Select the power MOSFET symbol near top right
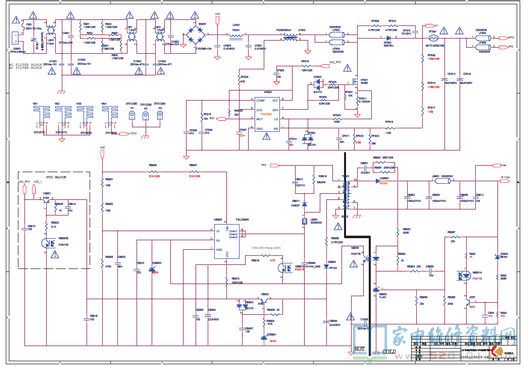This screenshot has width=525, height=367. pos(357,81)
